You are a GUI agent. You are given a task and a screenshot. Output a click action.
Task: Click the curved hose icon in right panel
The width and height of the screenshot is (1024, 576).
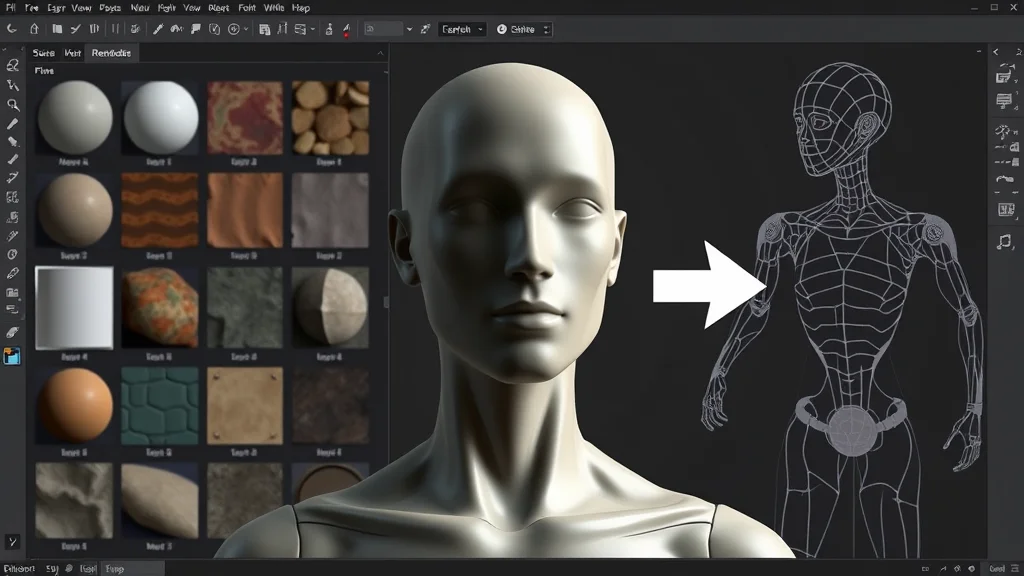[1004, 179]
